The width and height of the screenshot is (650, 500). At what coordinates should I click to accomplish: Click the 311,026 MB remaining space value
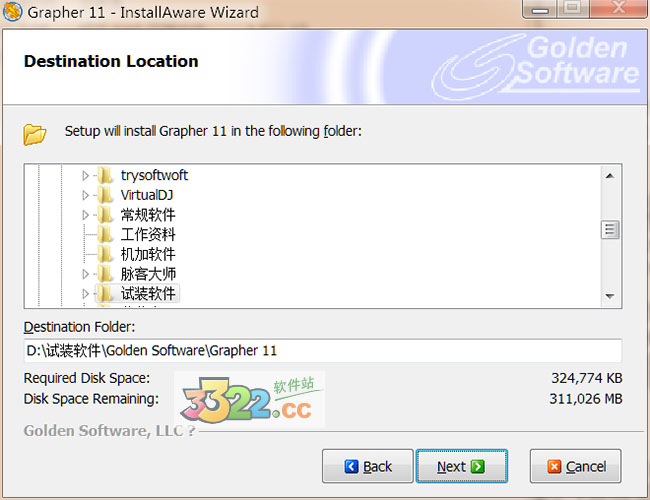click(x=586, y=399)
